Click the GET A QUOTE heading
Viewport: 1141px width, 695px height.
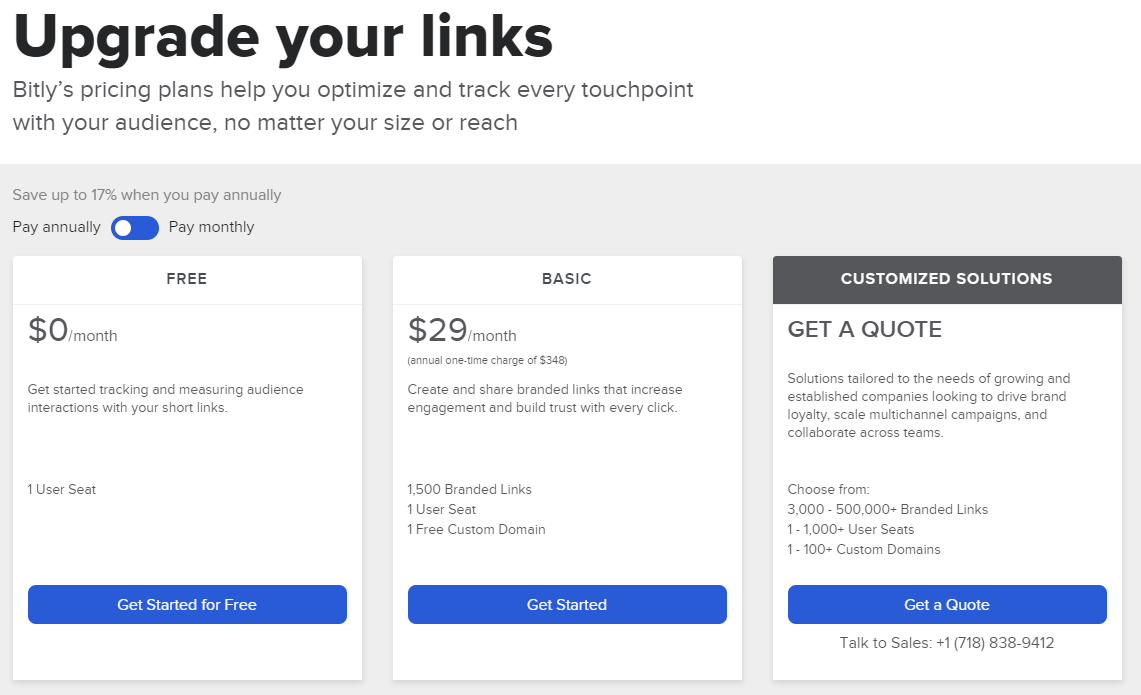[x=865, y=330]
